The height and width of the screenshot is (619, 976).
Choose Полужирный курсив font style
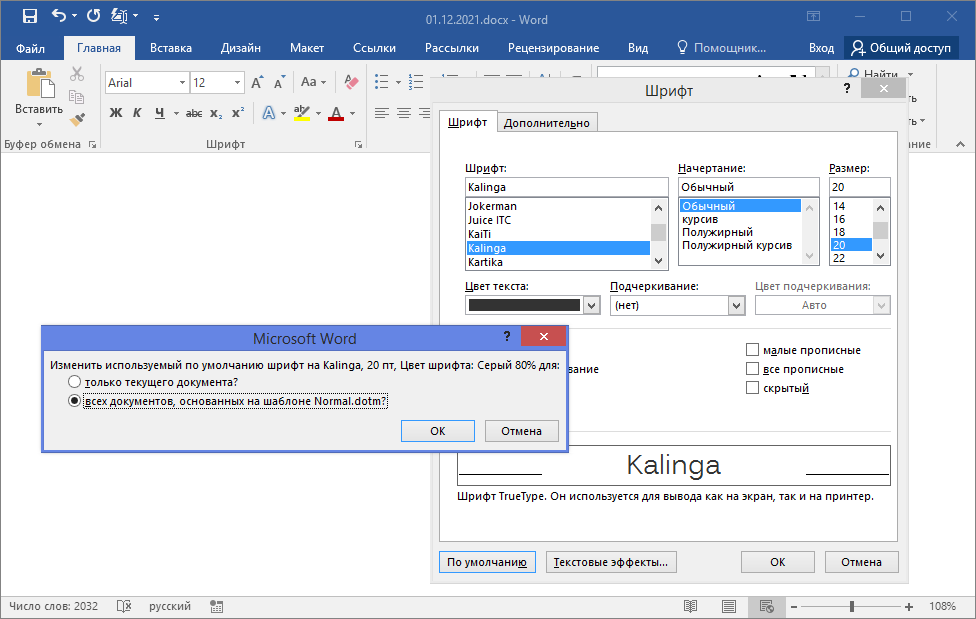coord(739,245)
